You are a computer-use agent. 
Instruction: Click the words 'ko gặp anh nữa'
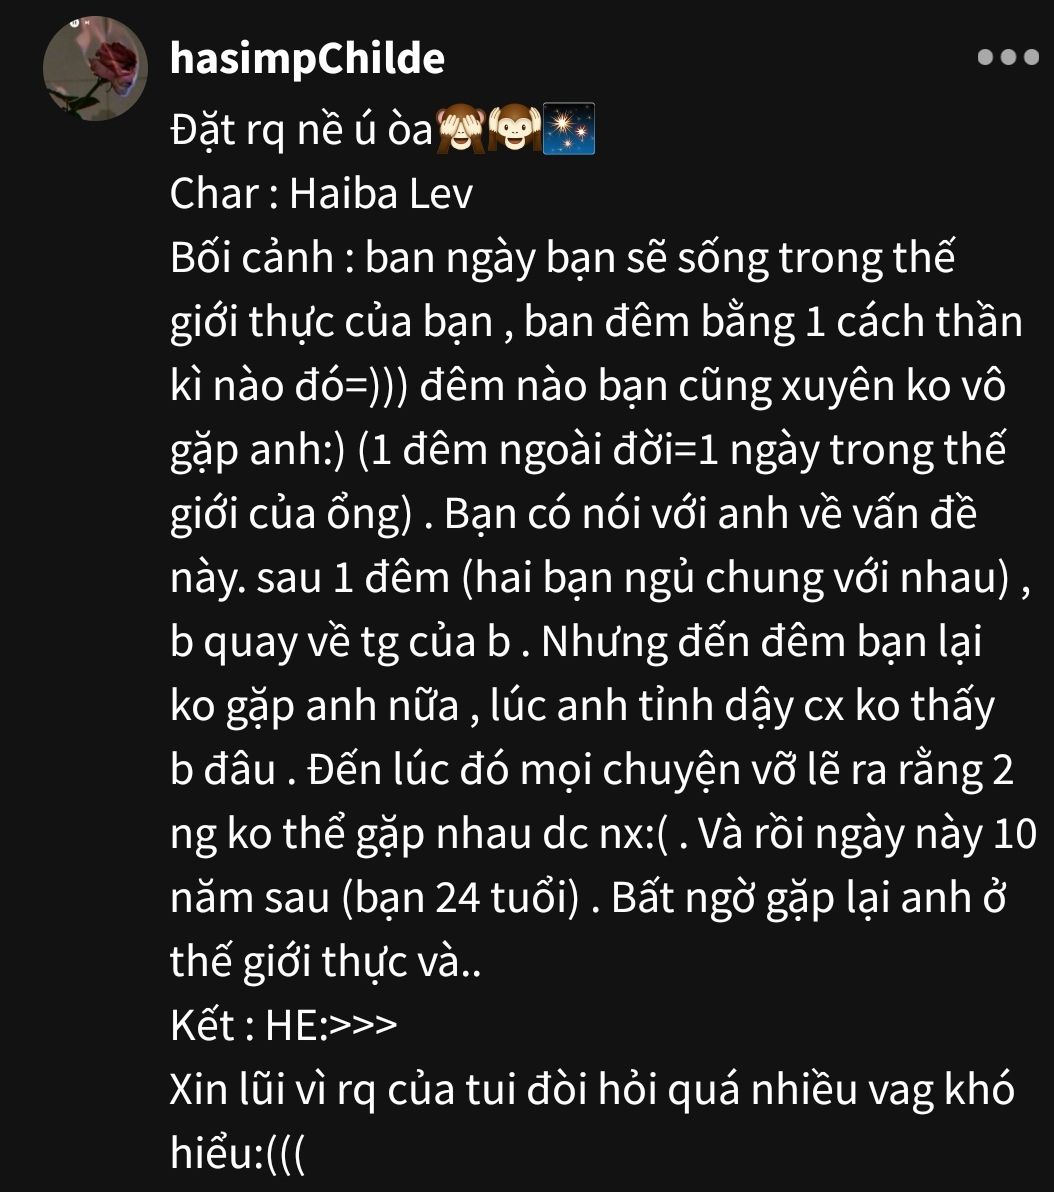(x=315, y=706)
